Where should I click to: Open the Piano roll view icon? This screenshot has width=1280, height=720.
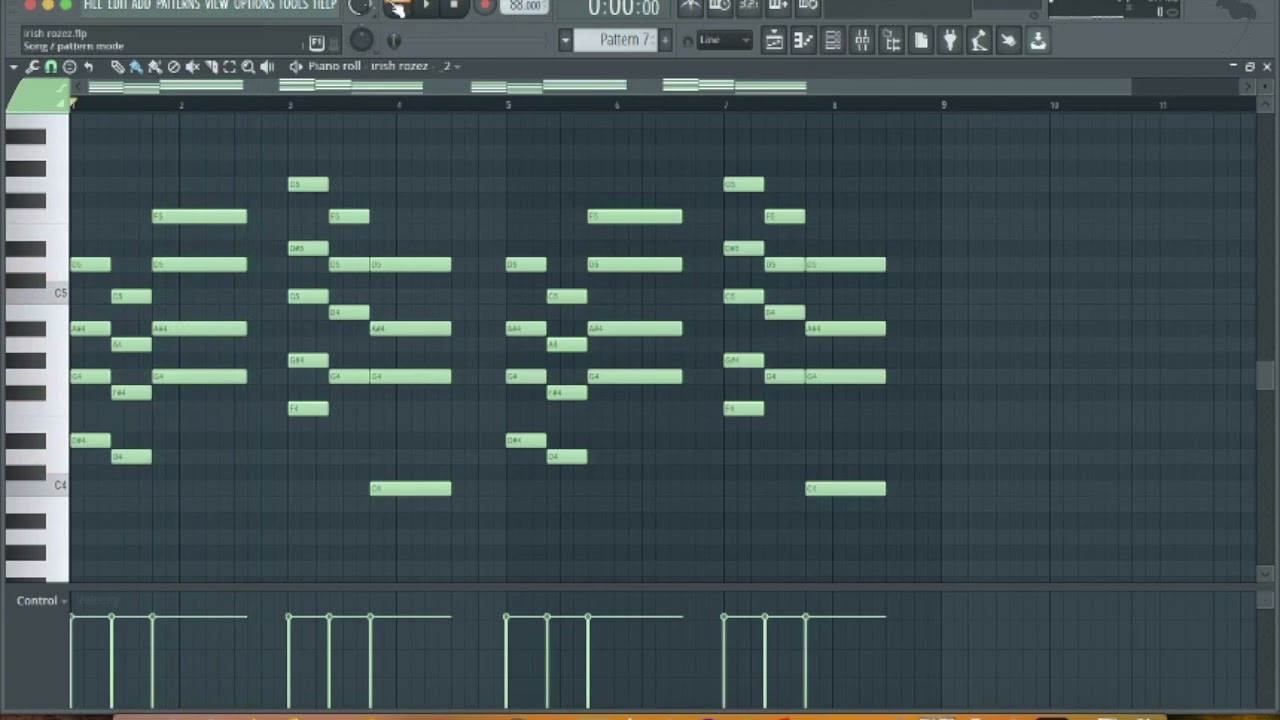pyautogui.click(x=803, y=41)
